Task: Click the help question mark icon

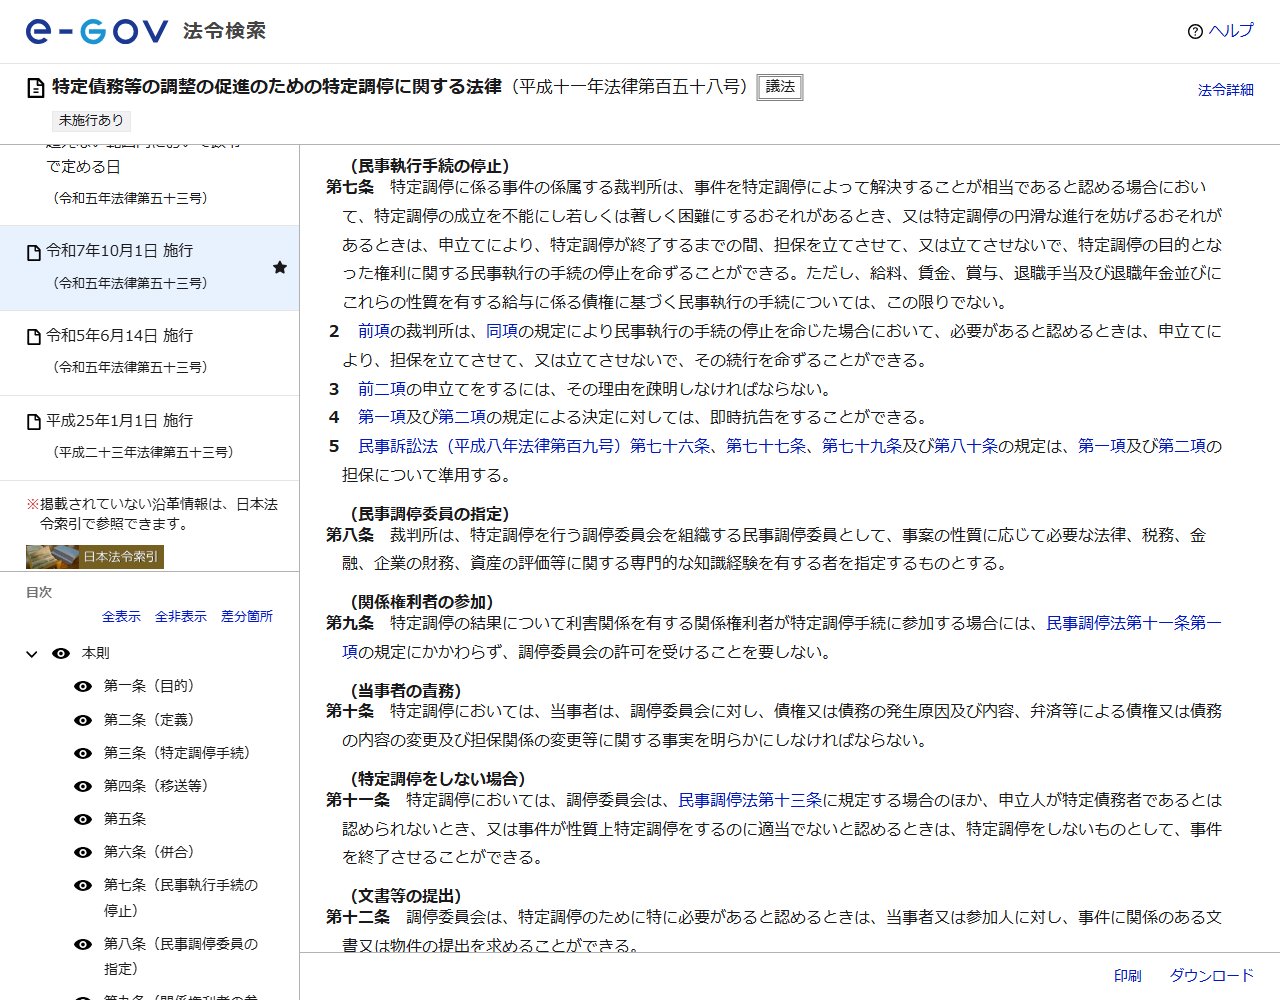Action: pos(1195,31)
